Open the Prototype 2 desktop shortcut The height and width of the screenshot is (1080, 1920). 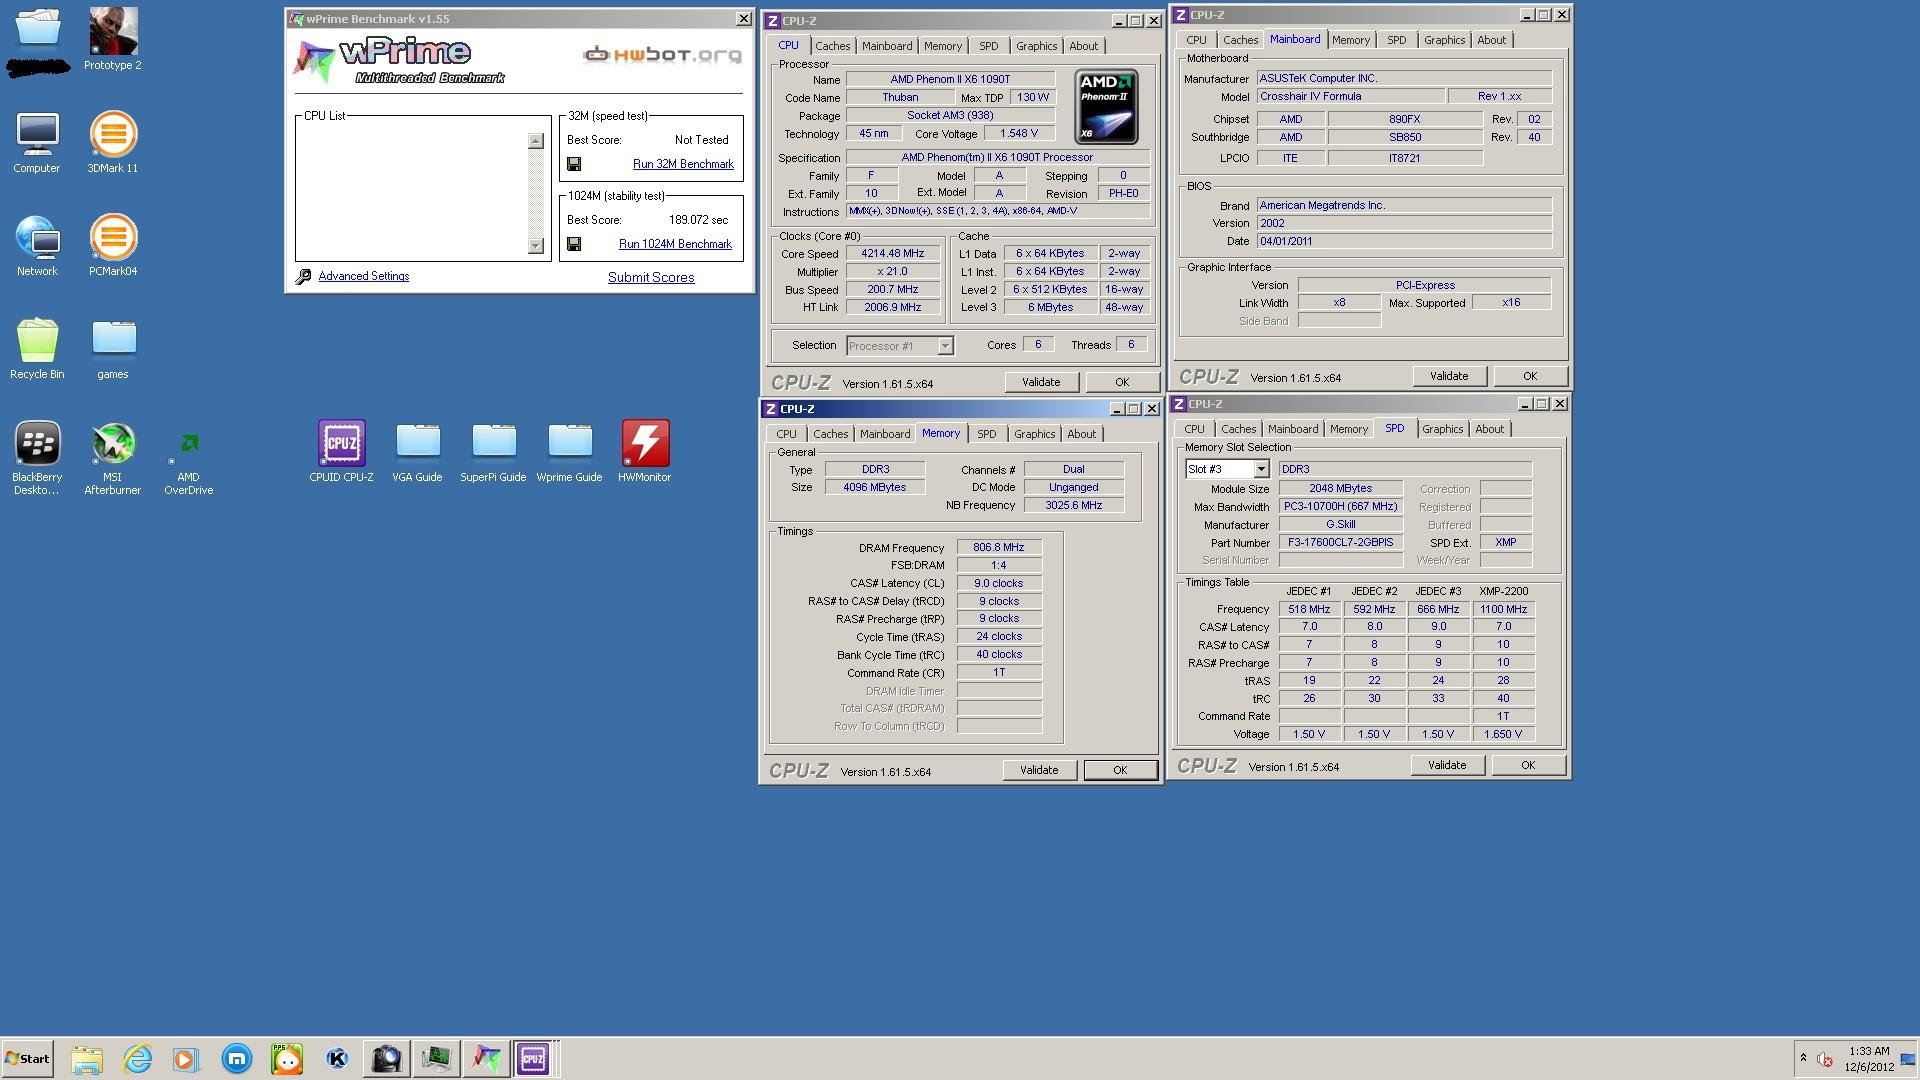[113, 39]
